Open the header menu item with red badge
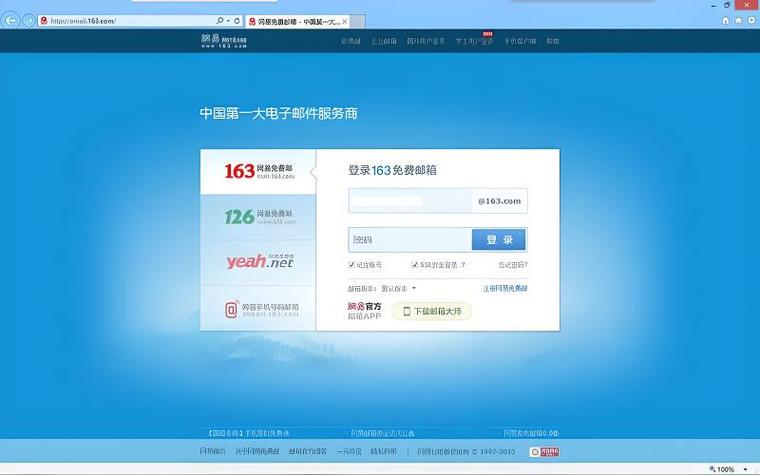The width and height of the screenshot is (760, 475). click(x=474, y=41)
